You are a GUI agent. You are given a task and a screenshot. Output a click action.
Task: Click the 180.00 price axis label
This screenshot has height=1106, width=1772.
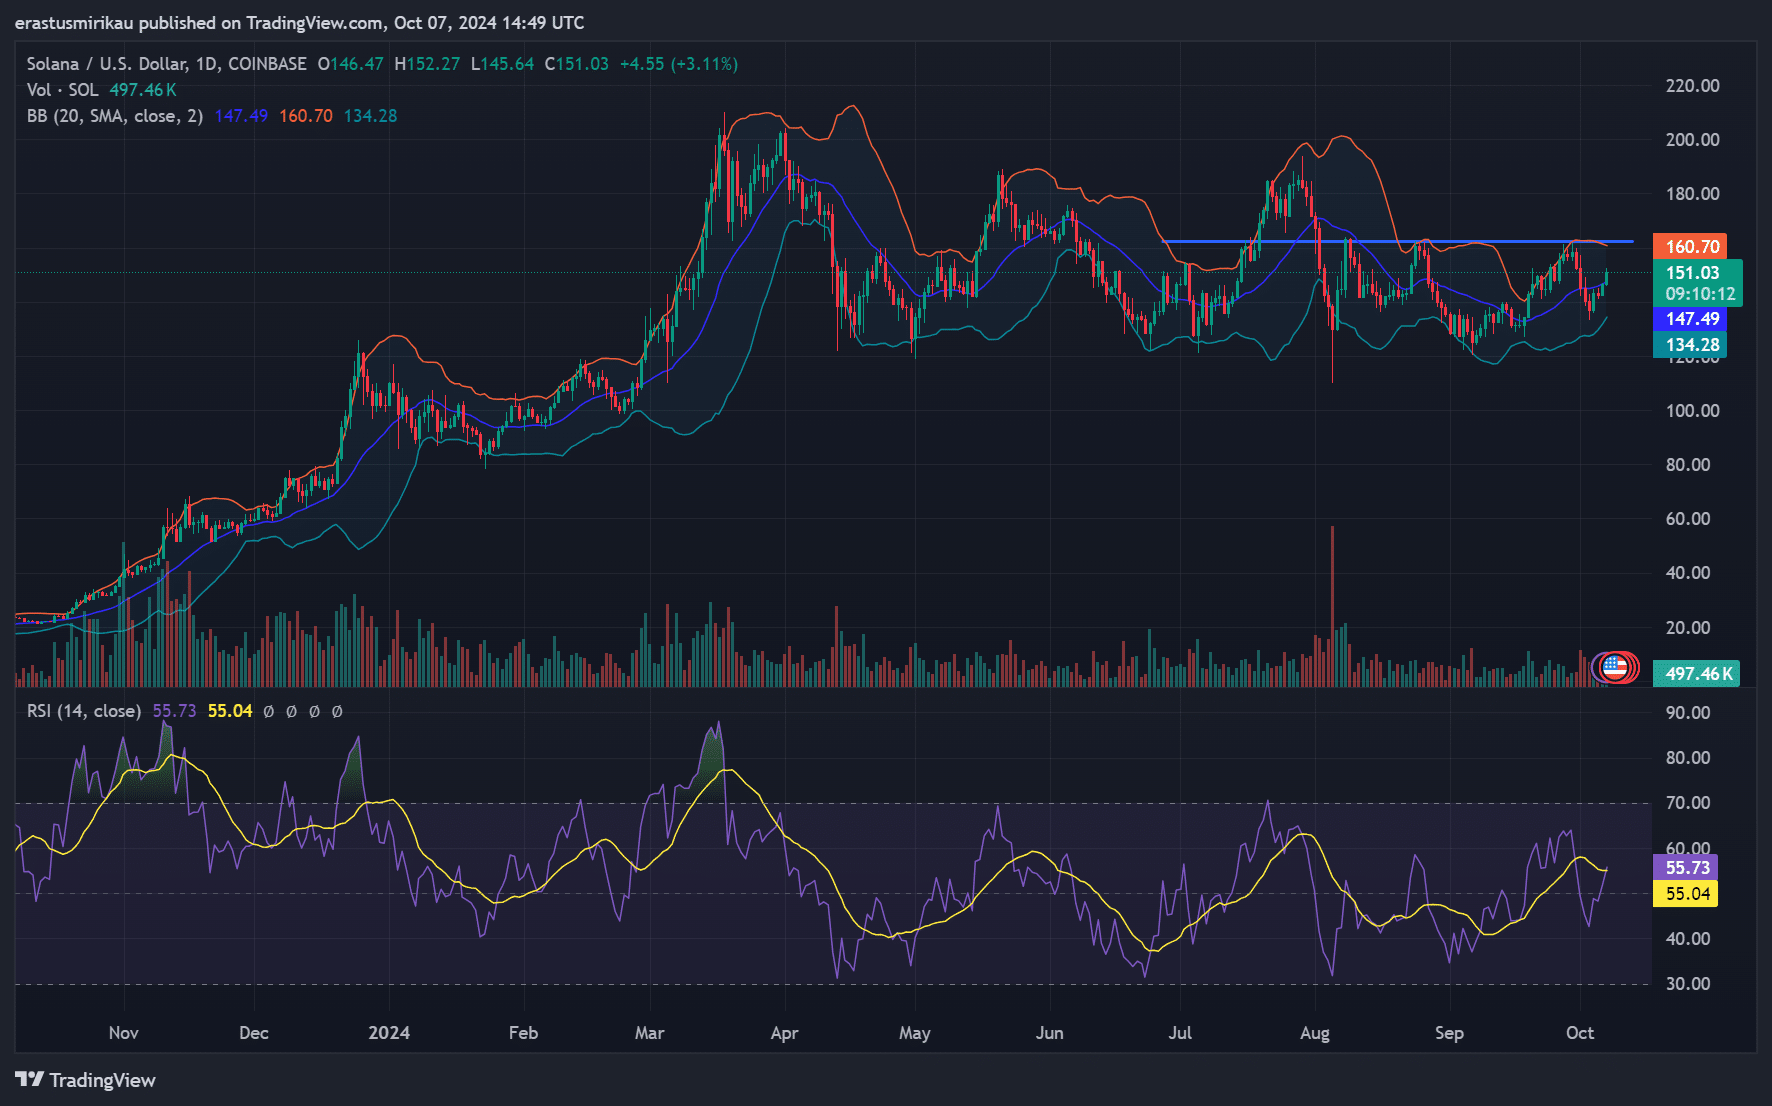coord(1692,194)
